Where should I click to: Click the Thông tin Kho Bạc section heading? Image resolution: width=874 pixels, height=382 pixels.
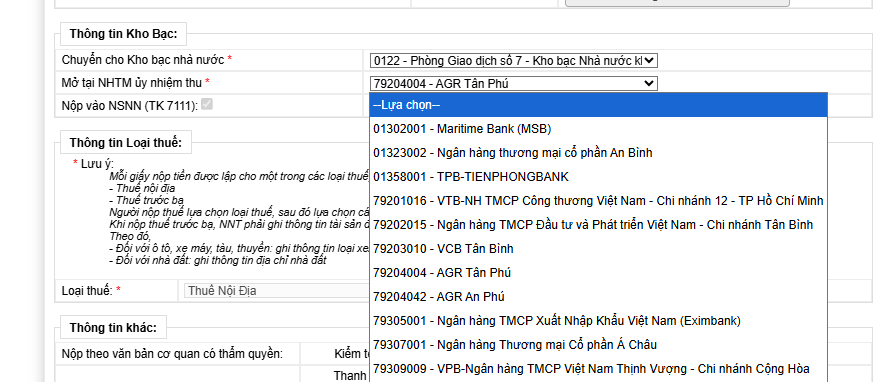coord(123,33)
